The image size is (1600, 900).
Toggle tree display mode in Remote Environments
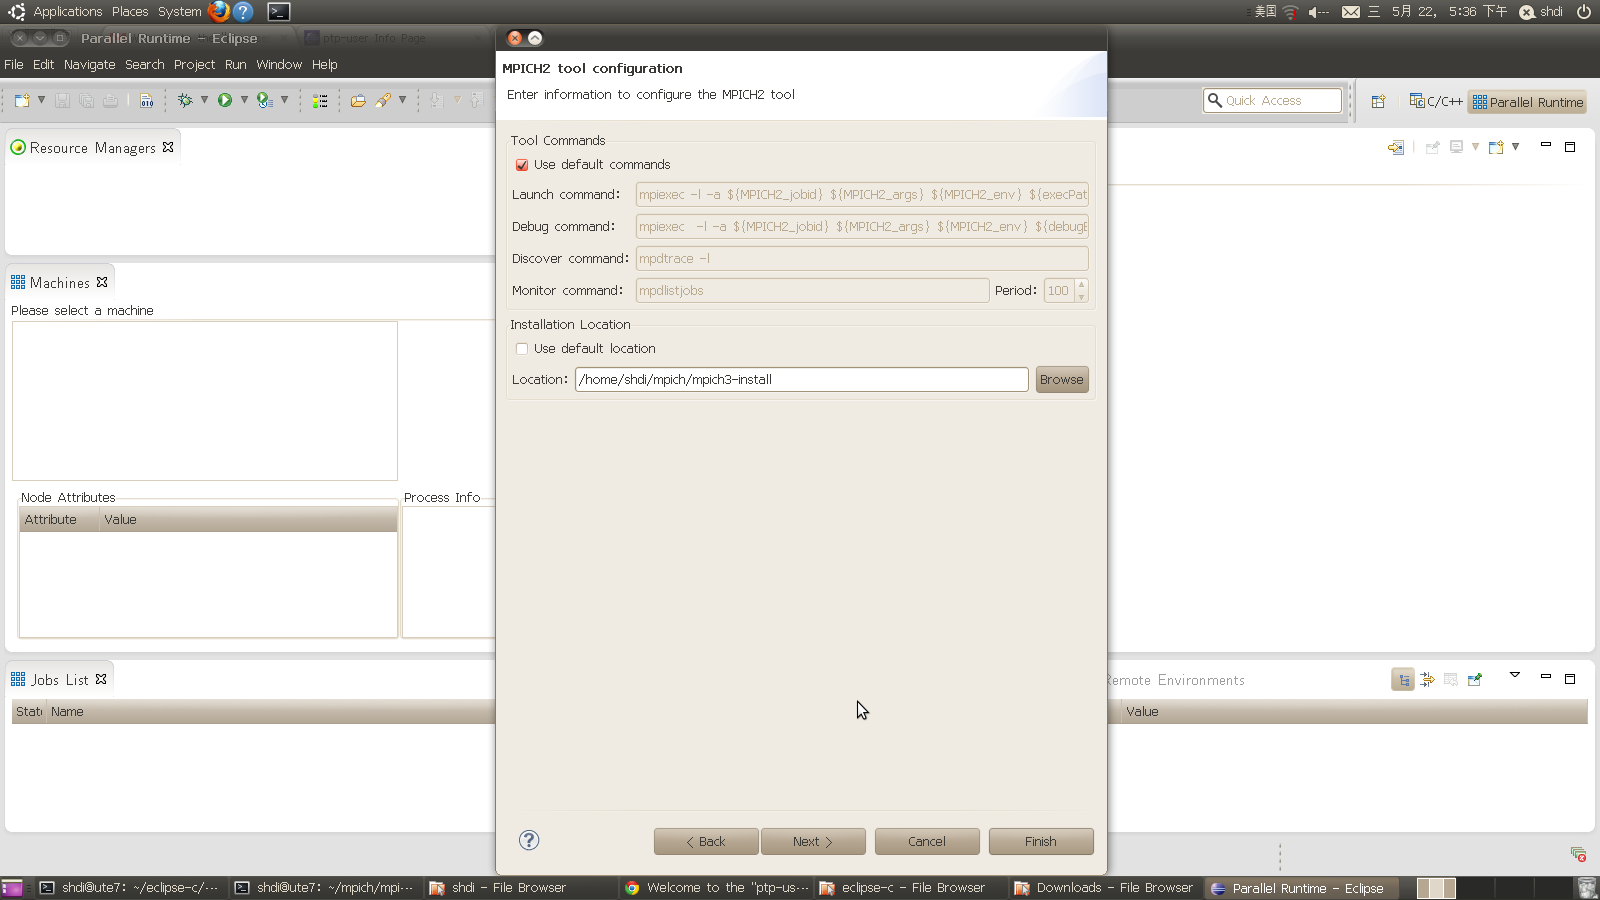pos(1403,680)
